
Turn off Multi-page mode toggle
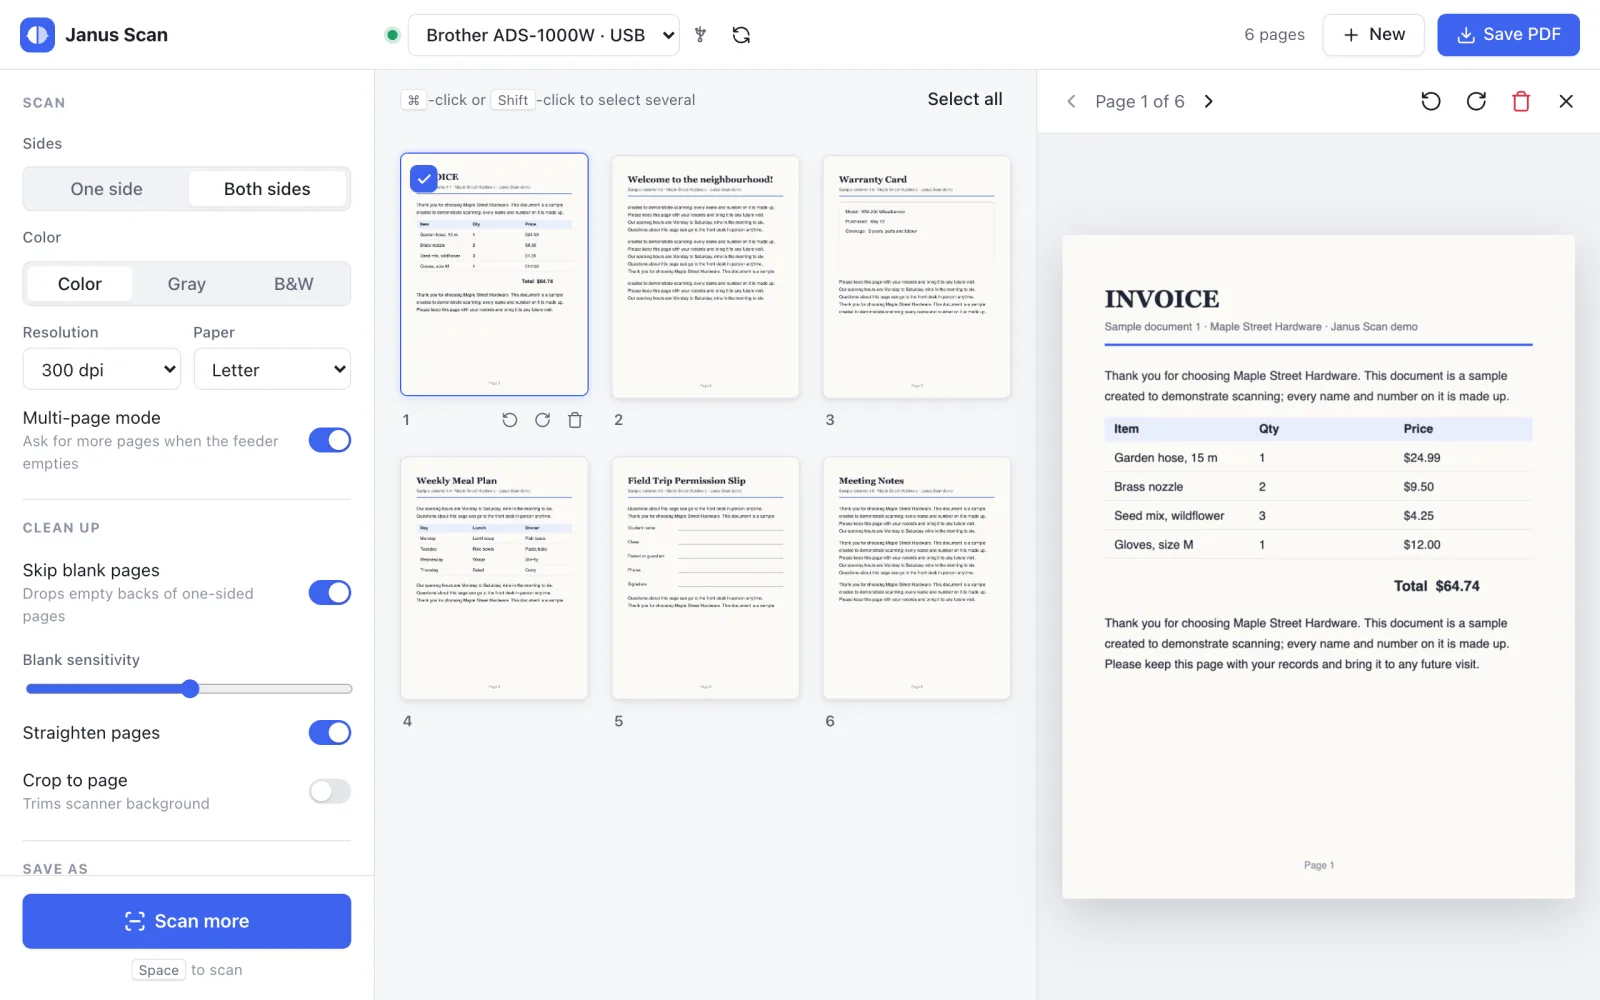330,440
